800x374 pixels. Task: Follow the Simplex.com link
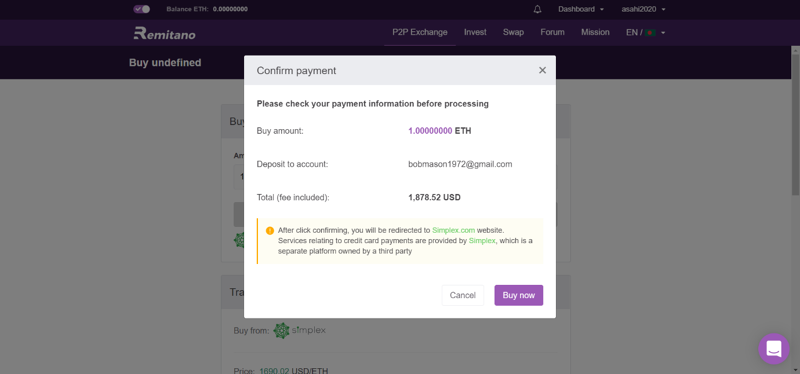(x=453, y=230)
